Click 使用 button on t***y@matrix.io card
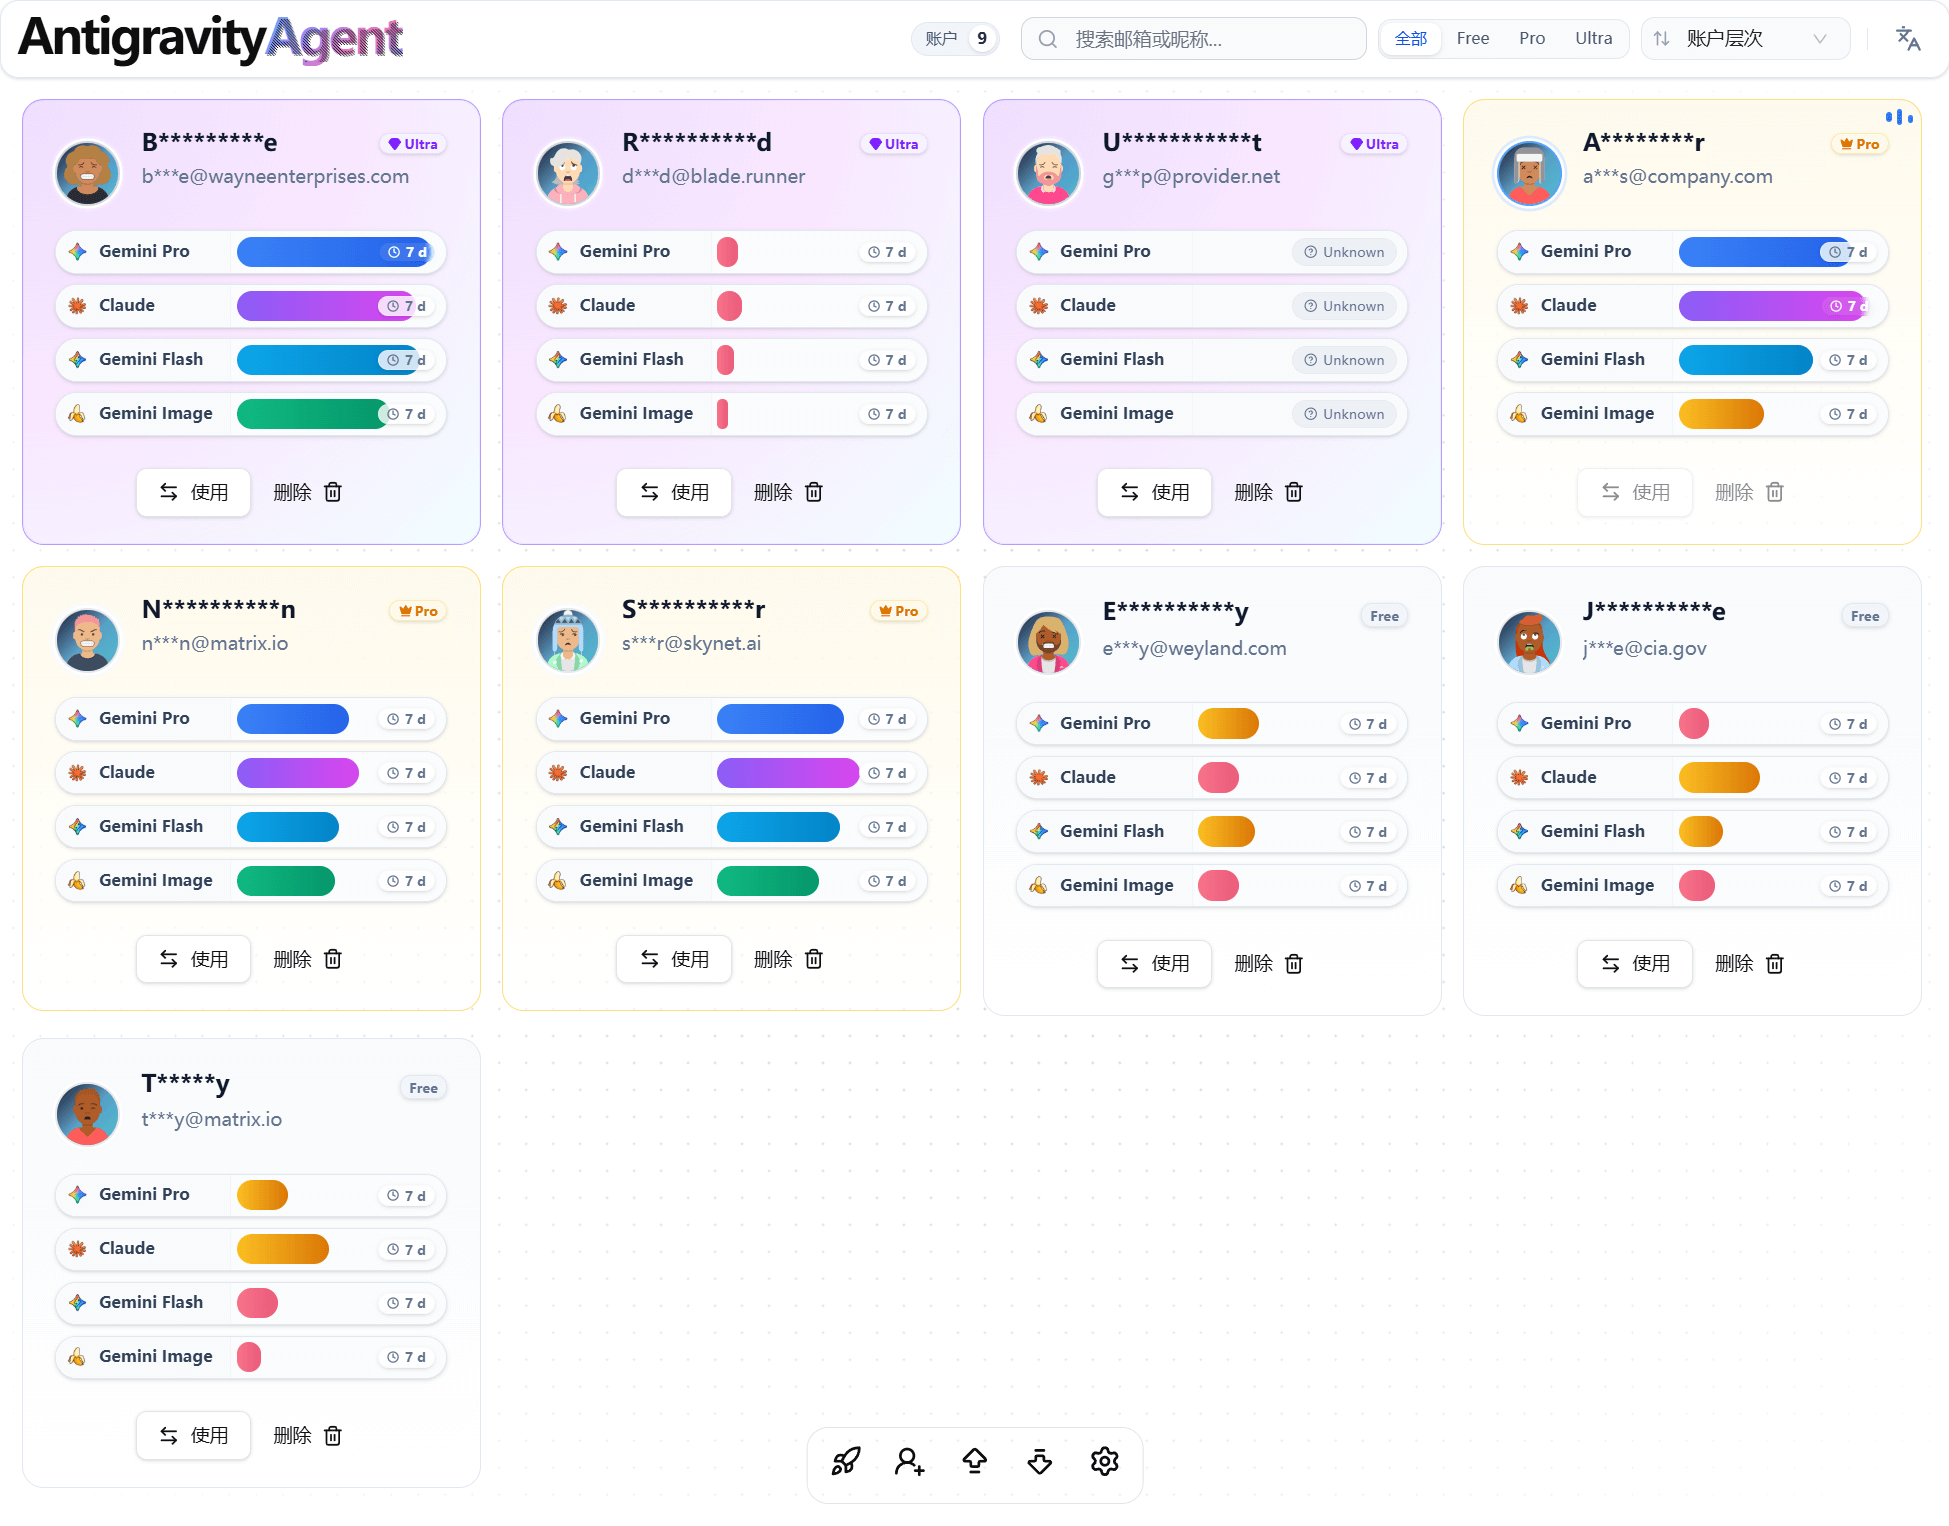Image resolution: width=1949 pixels, height=1526 pixels. coord(194,1435)
